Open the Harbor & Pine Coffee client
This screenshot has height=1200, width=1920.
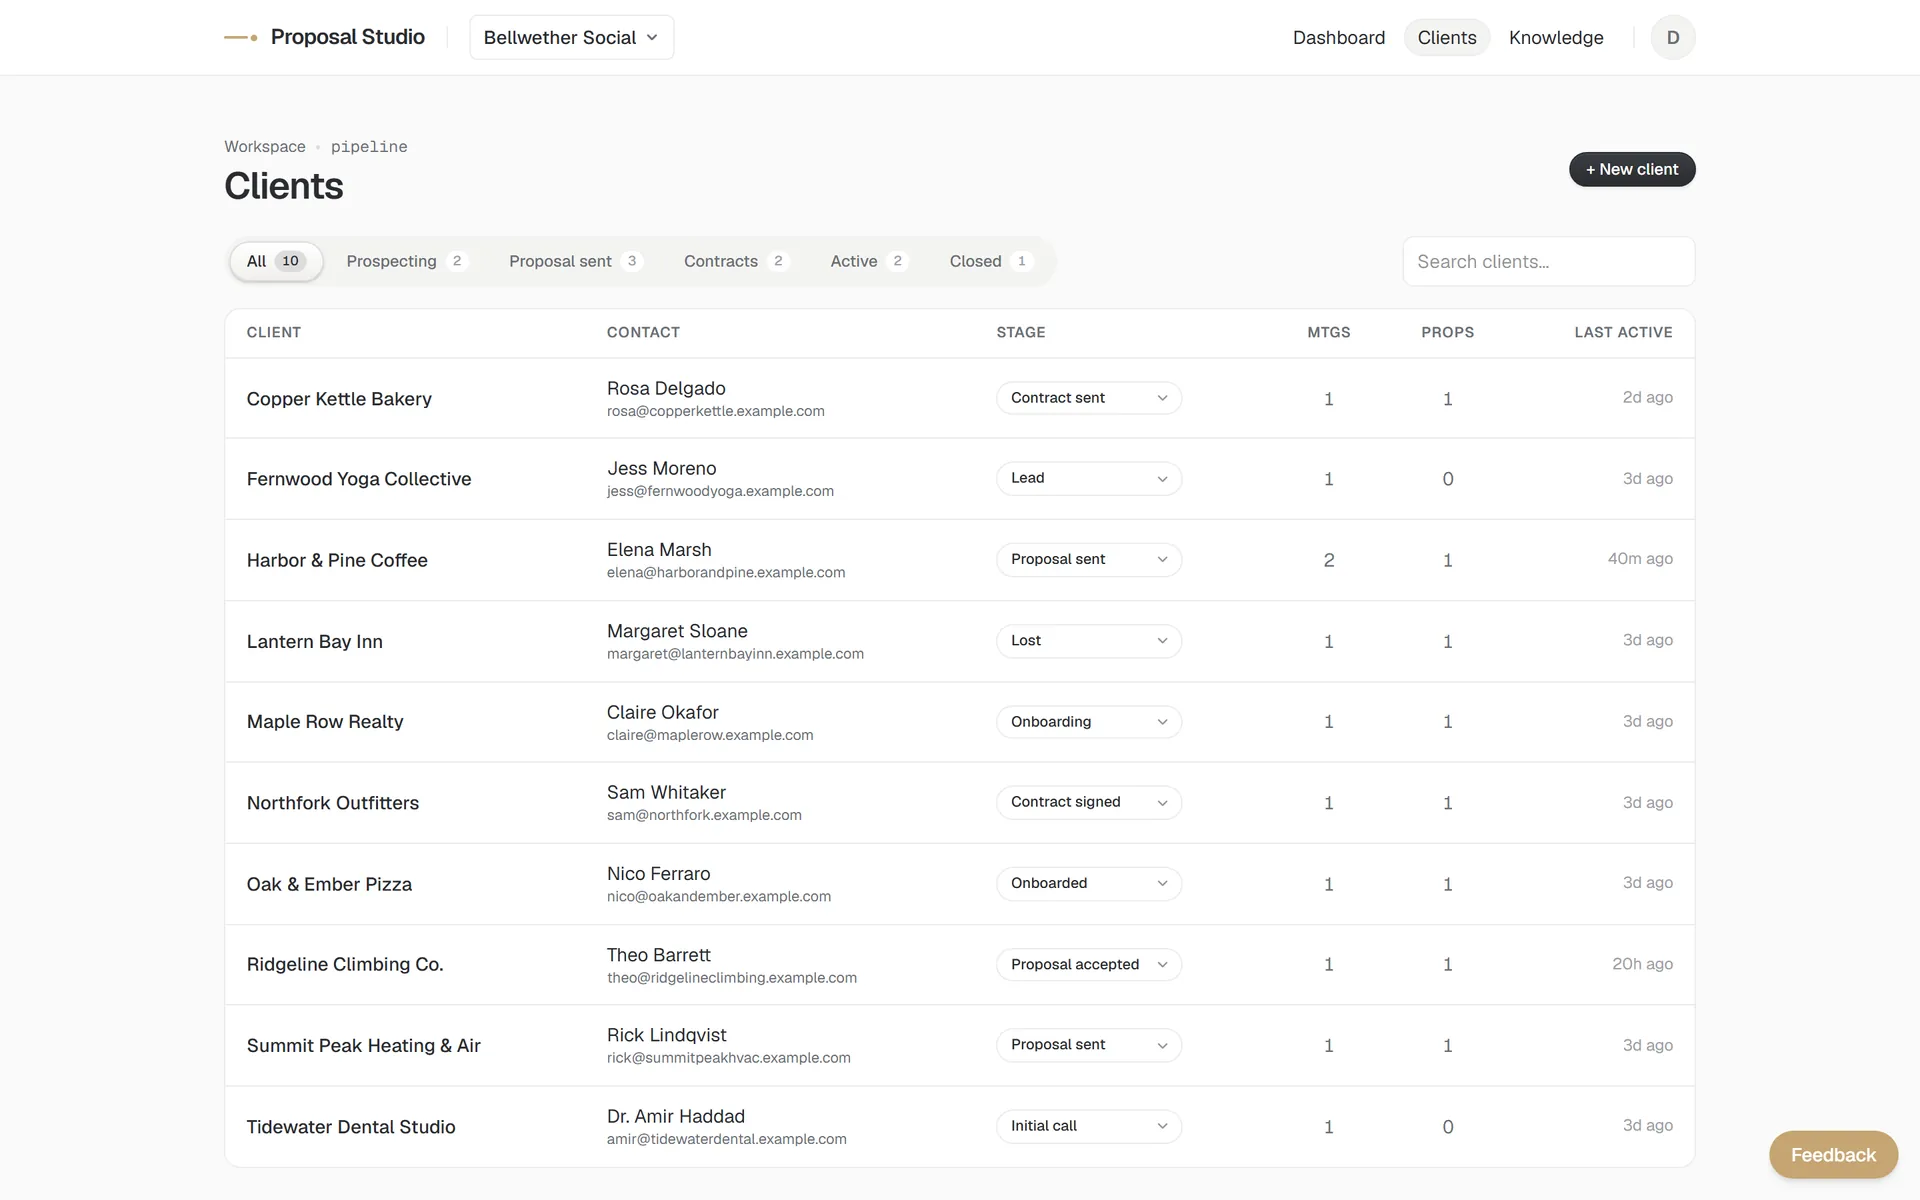point(337,560)
